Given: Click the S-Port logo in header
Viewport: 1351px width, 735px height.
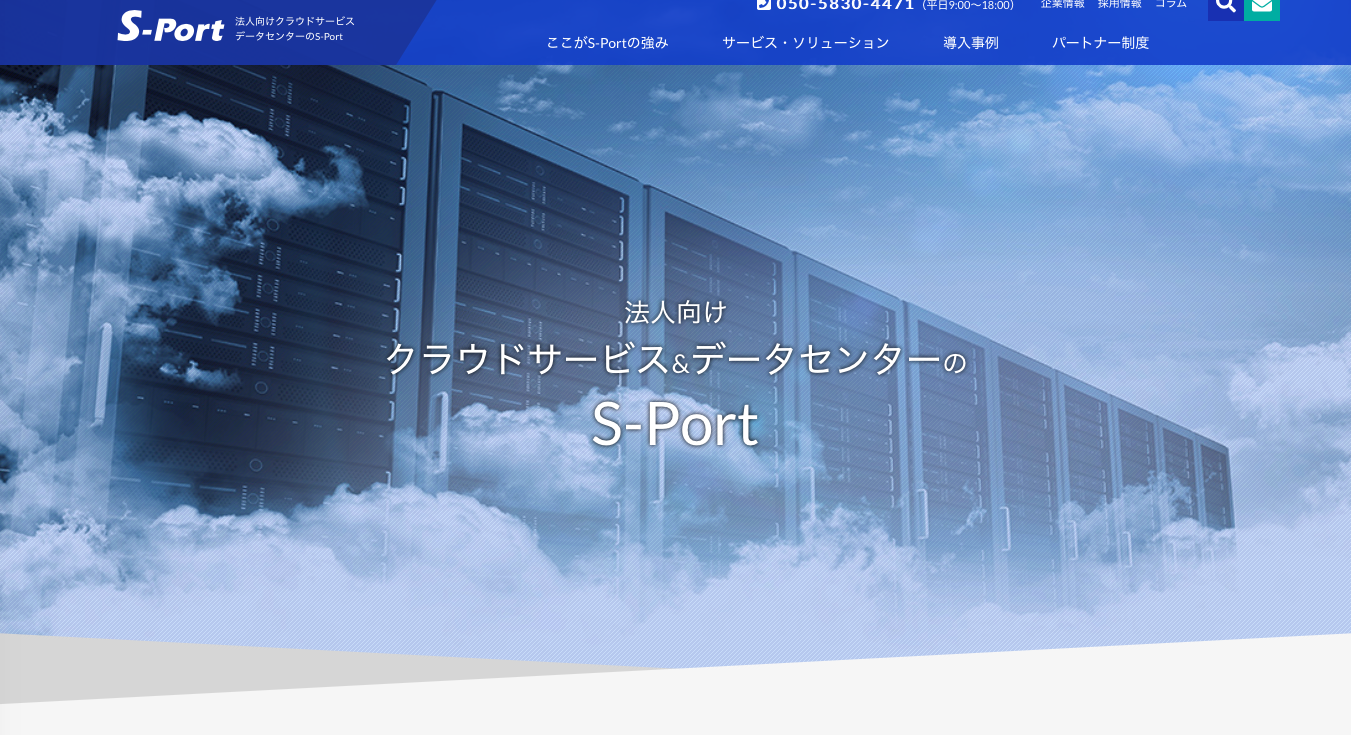Looking at the screenshot, I should click(170, 27).
